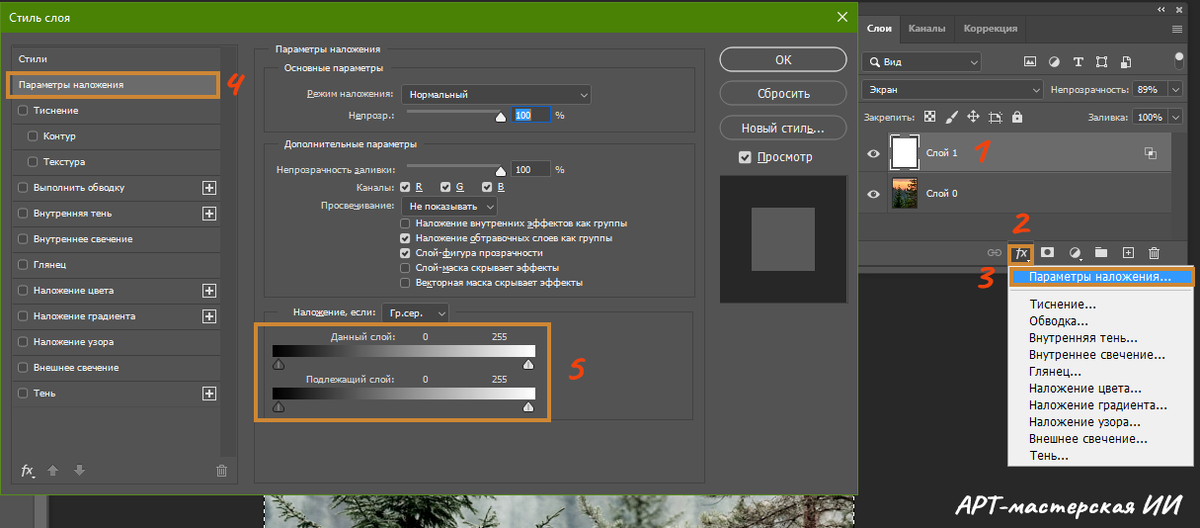Add another Внутренняя тень effect plus icon
The height and width of the screenshot is (528, 1200).
(209, 213)
